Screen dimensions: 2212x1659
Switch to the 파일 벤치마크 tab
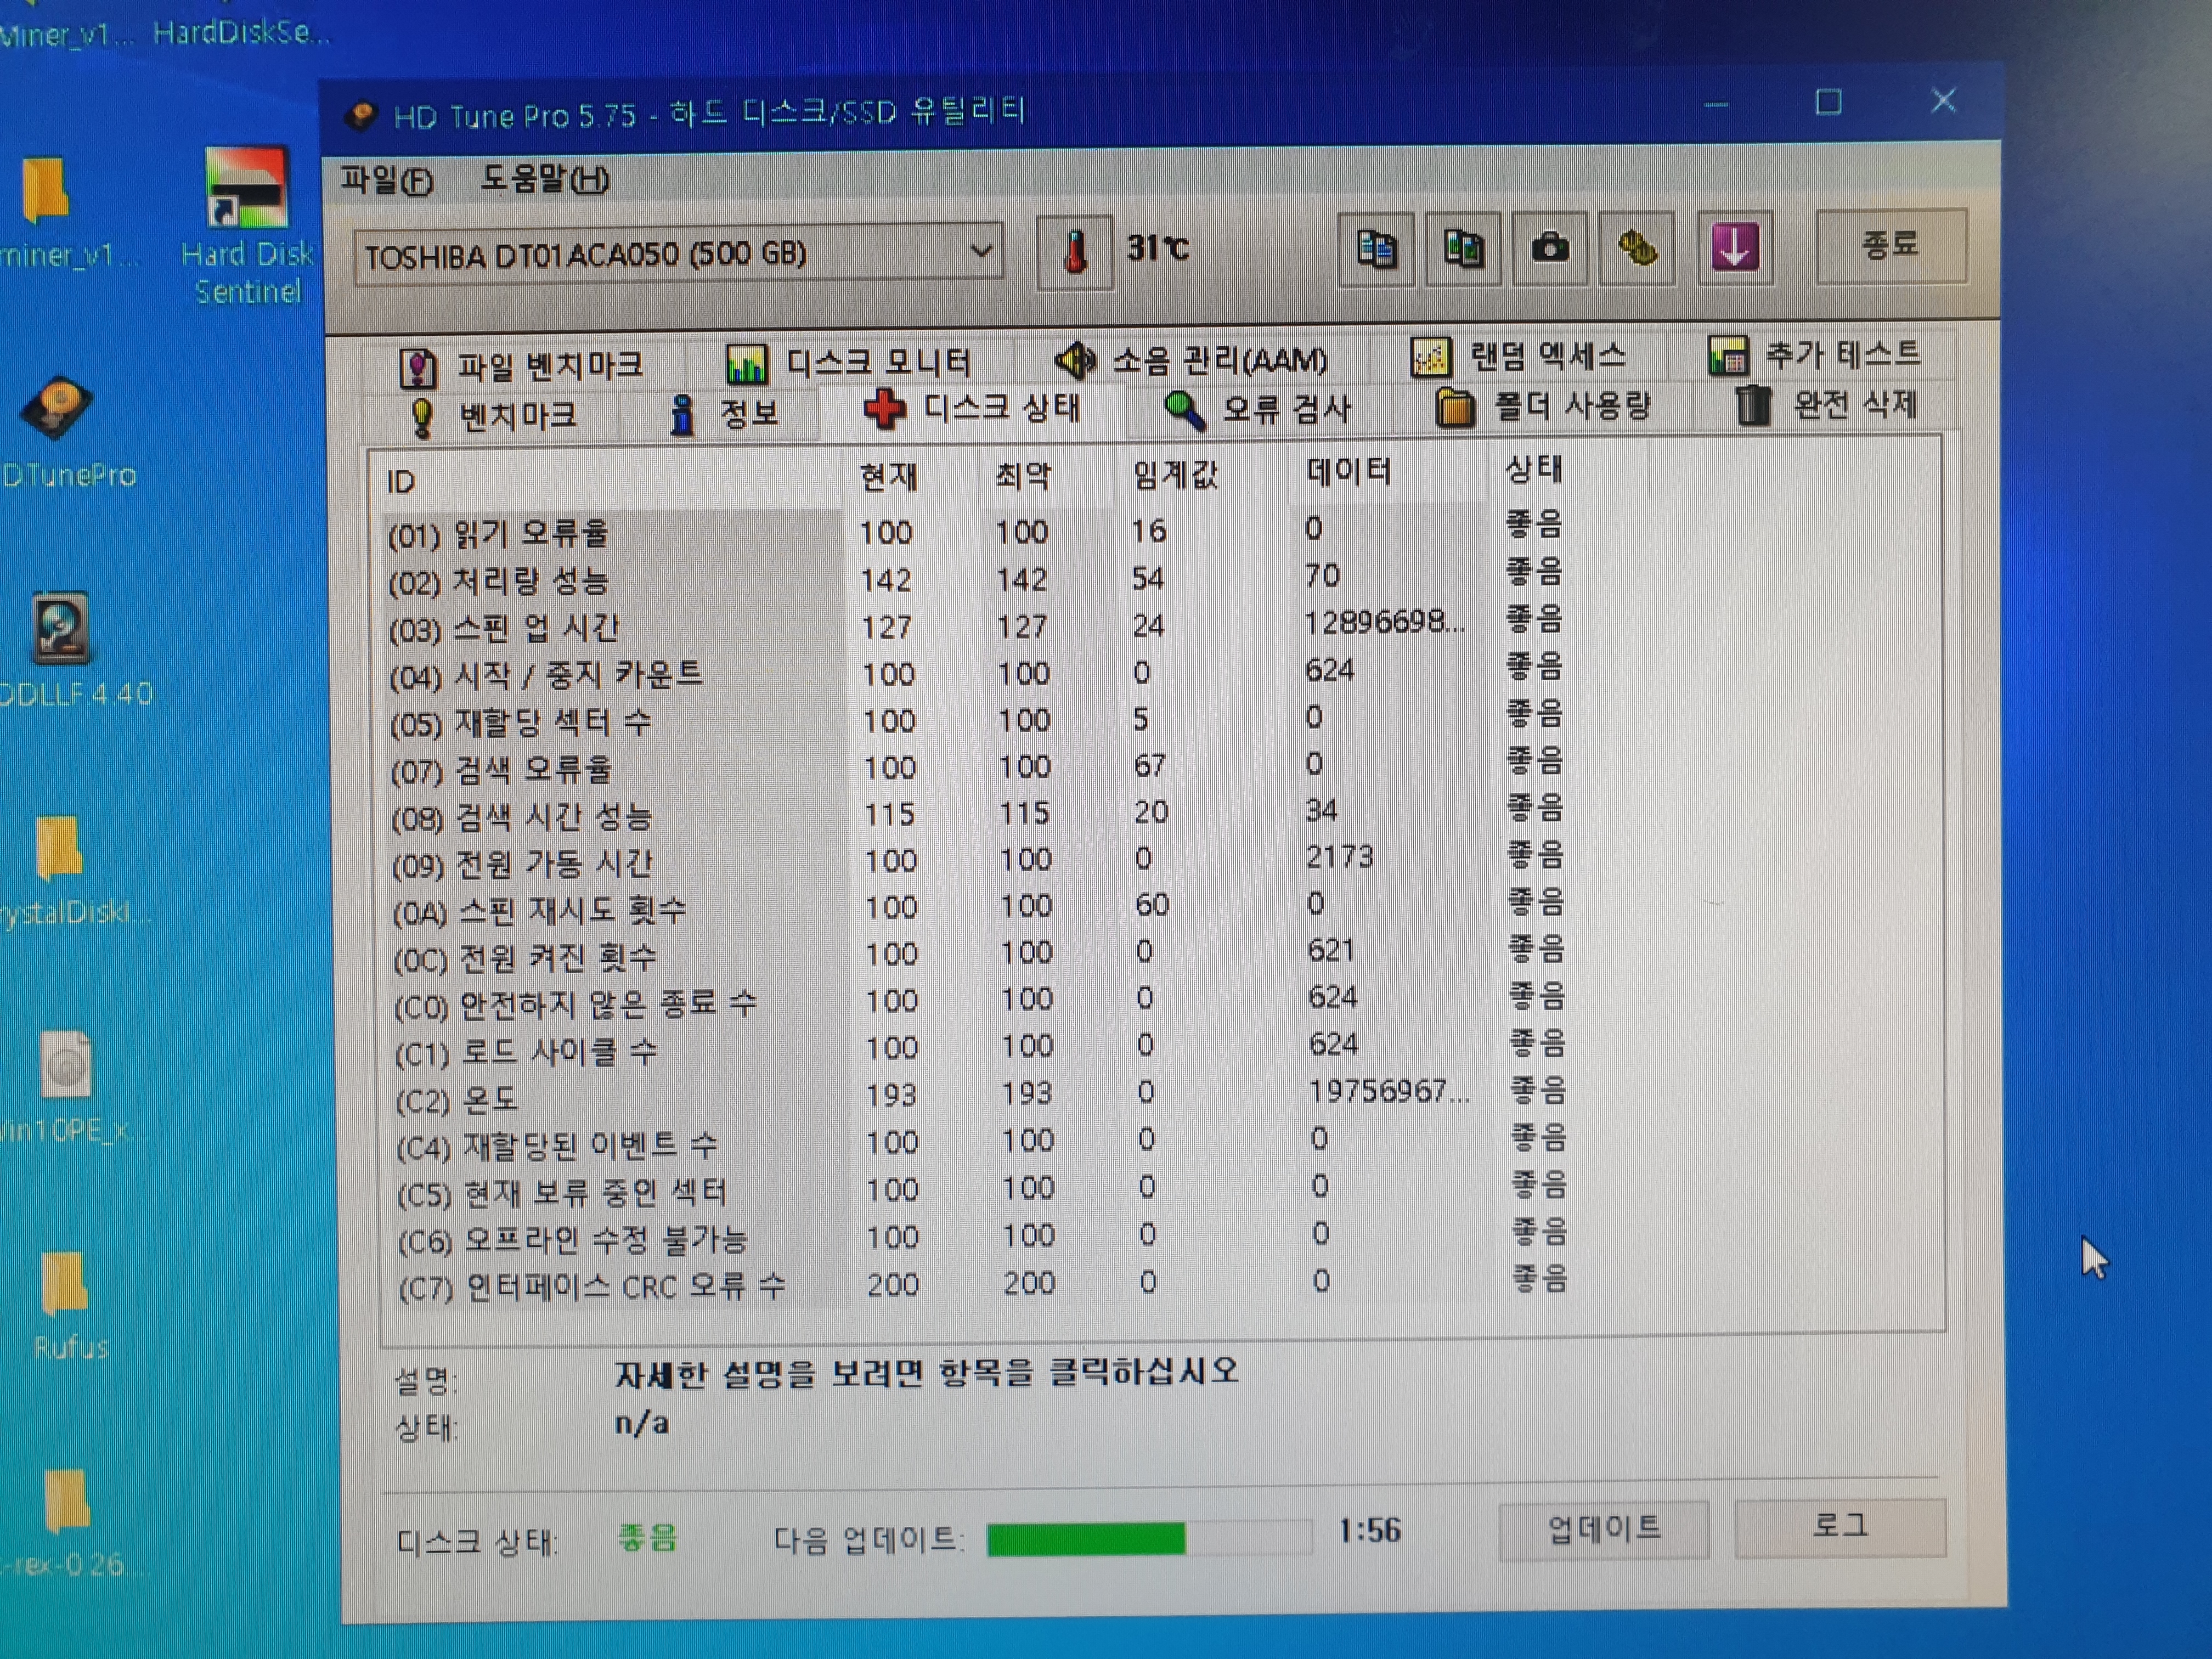[x=521, y=366]
